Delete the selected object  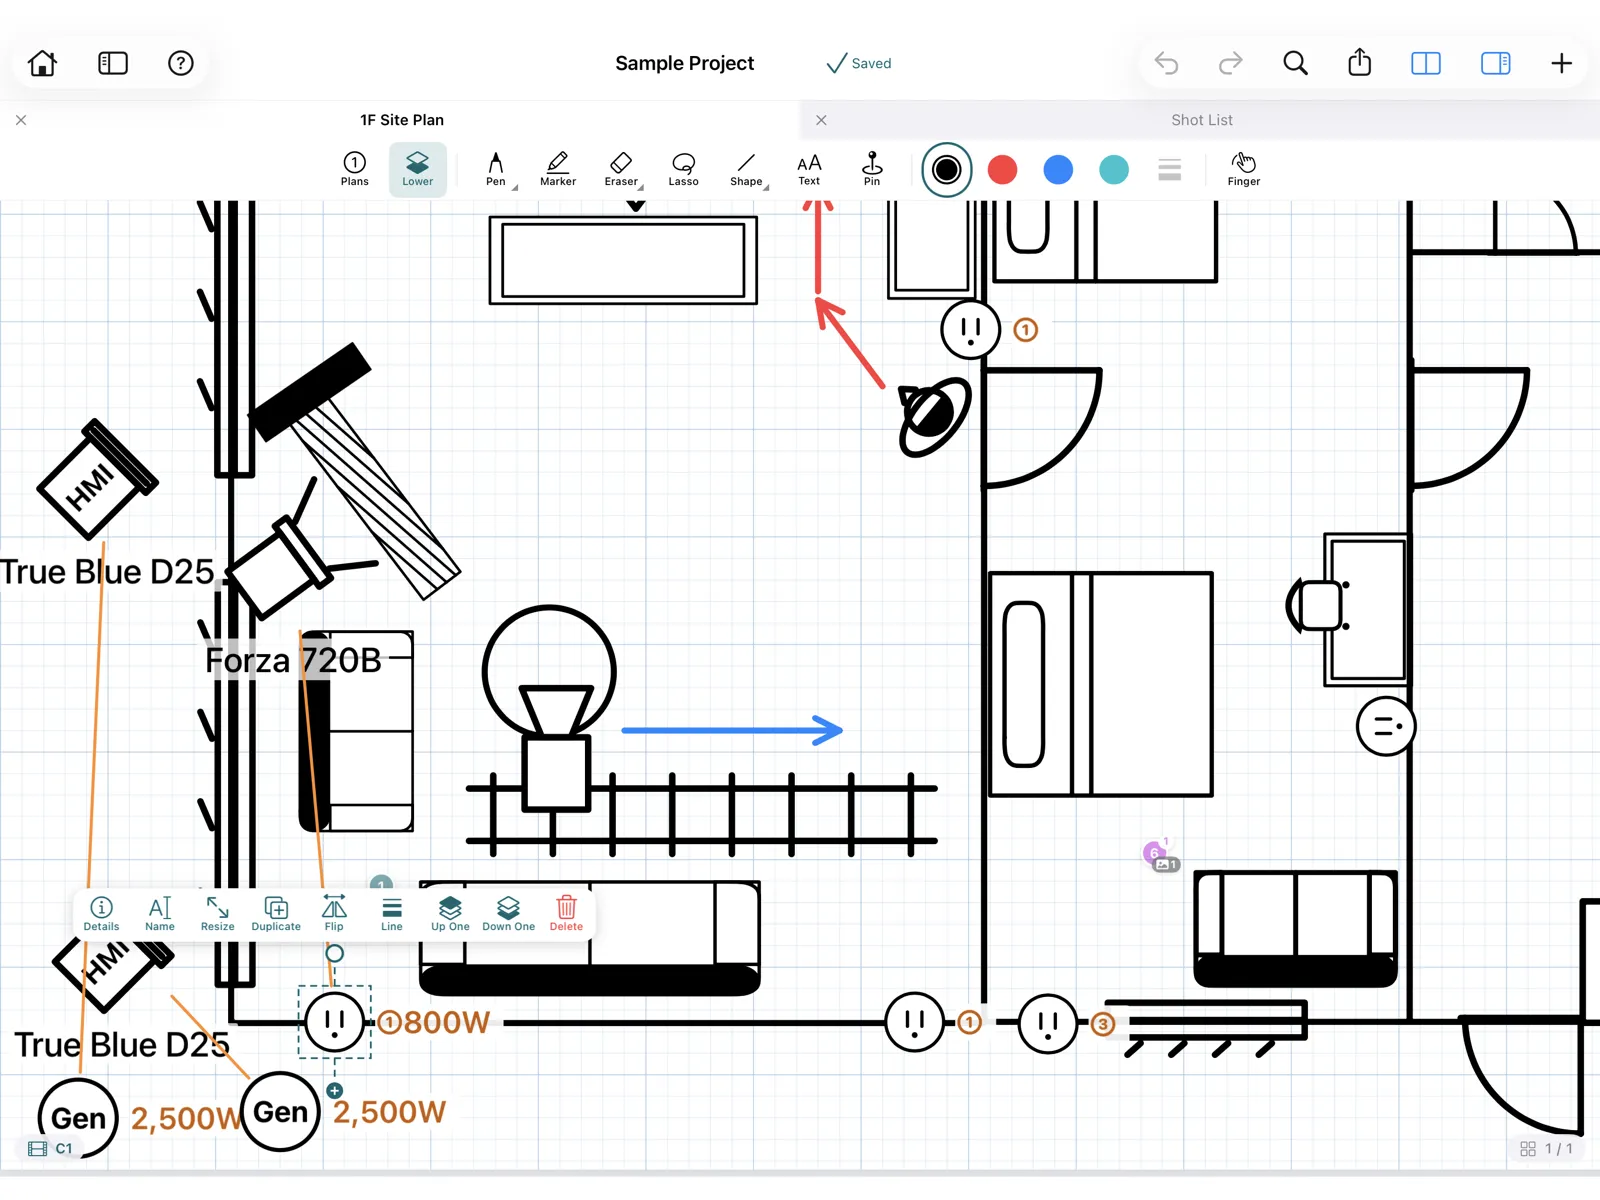[x=566, y=914]
